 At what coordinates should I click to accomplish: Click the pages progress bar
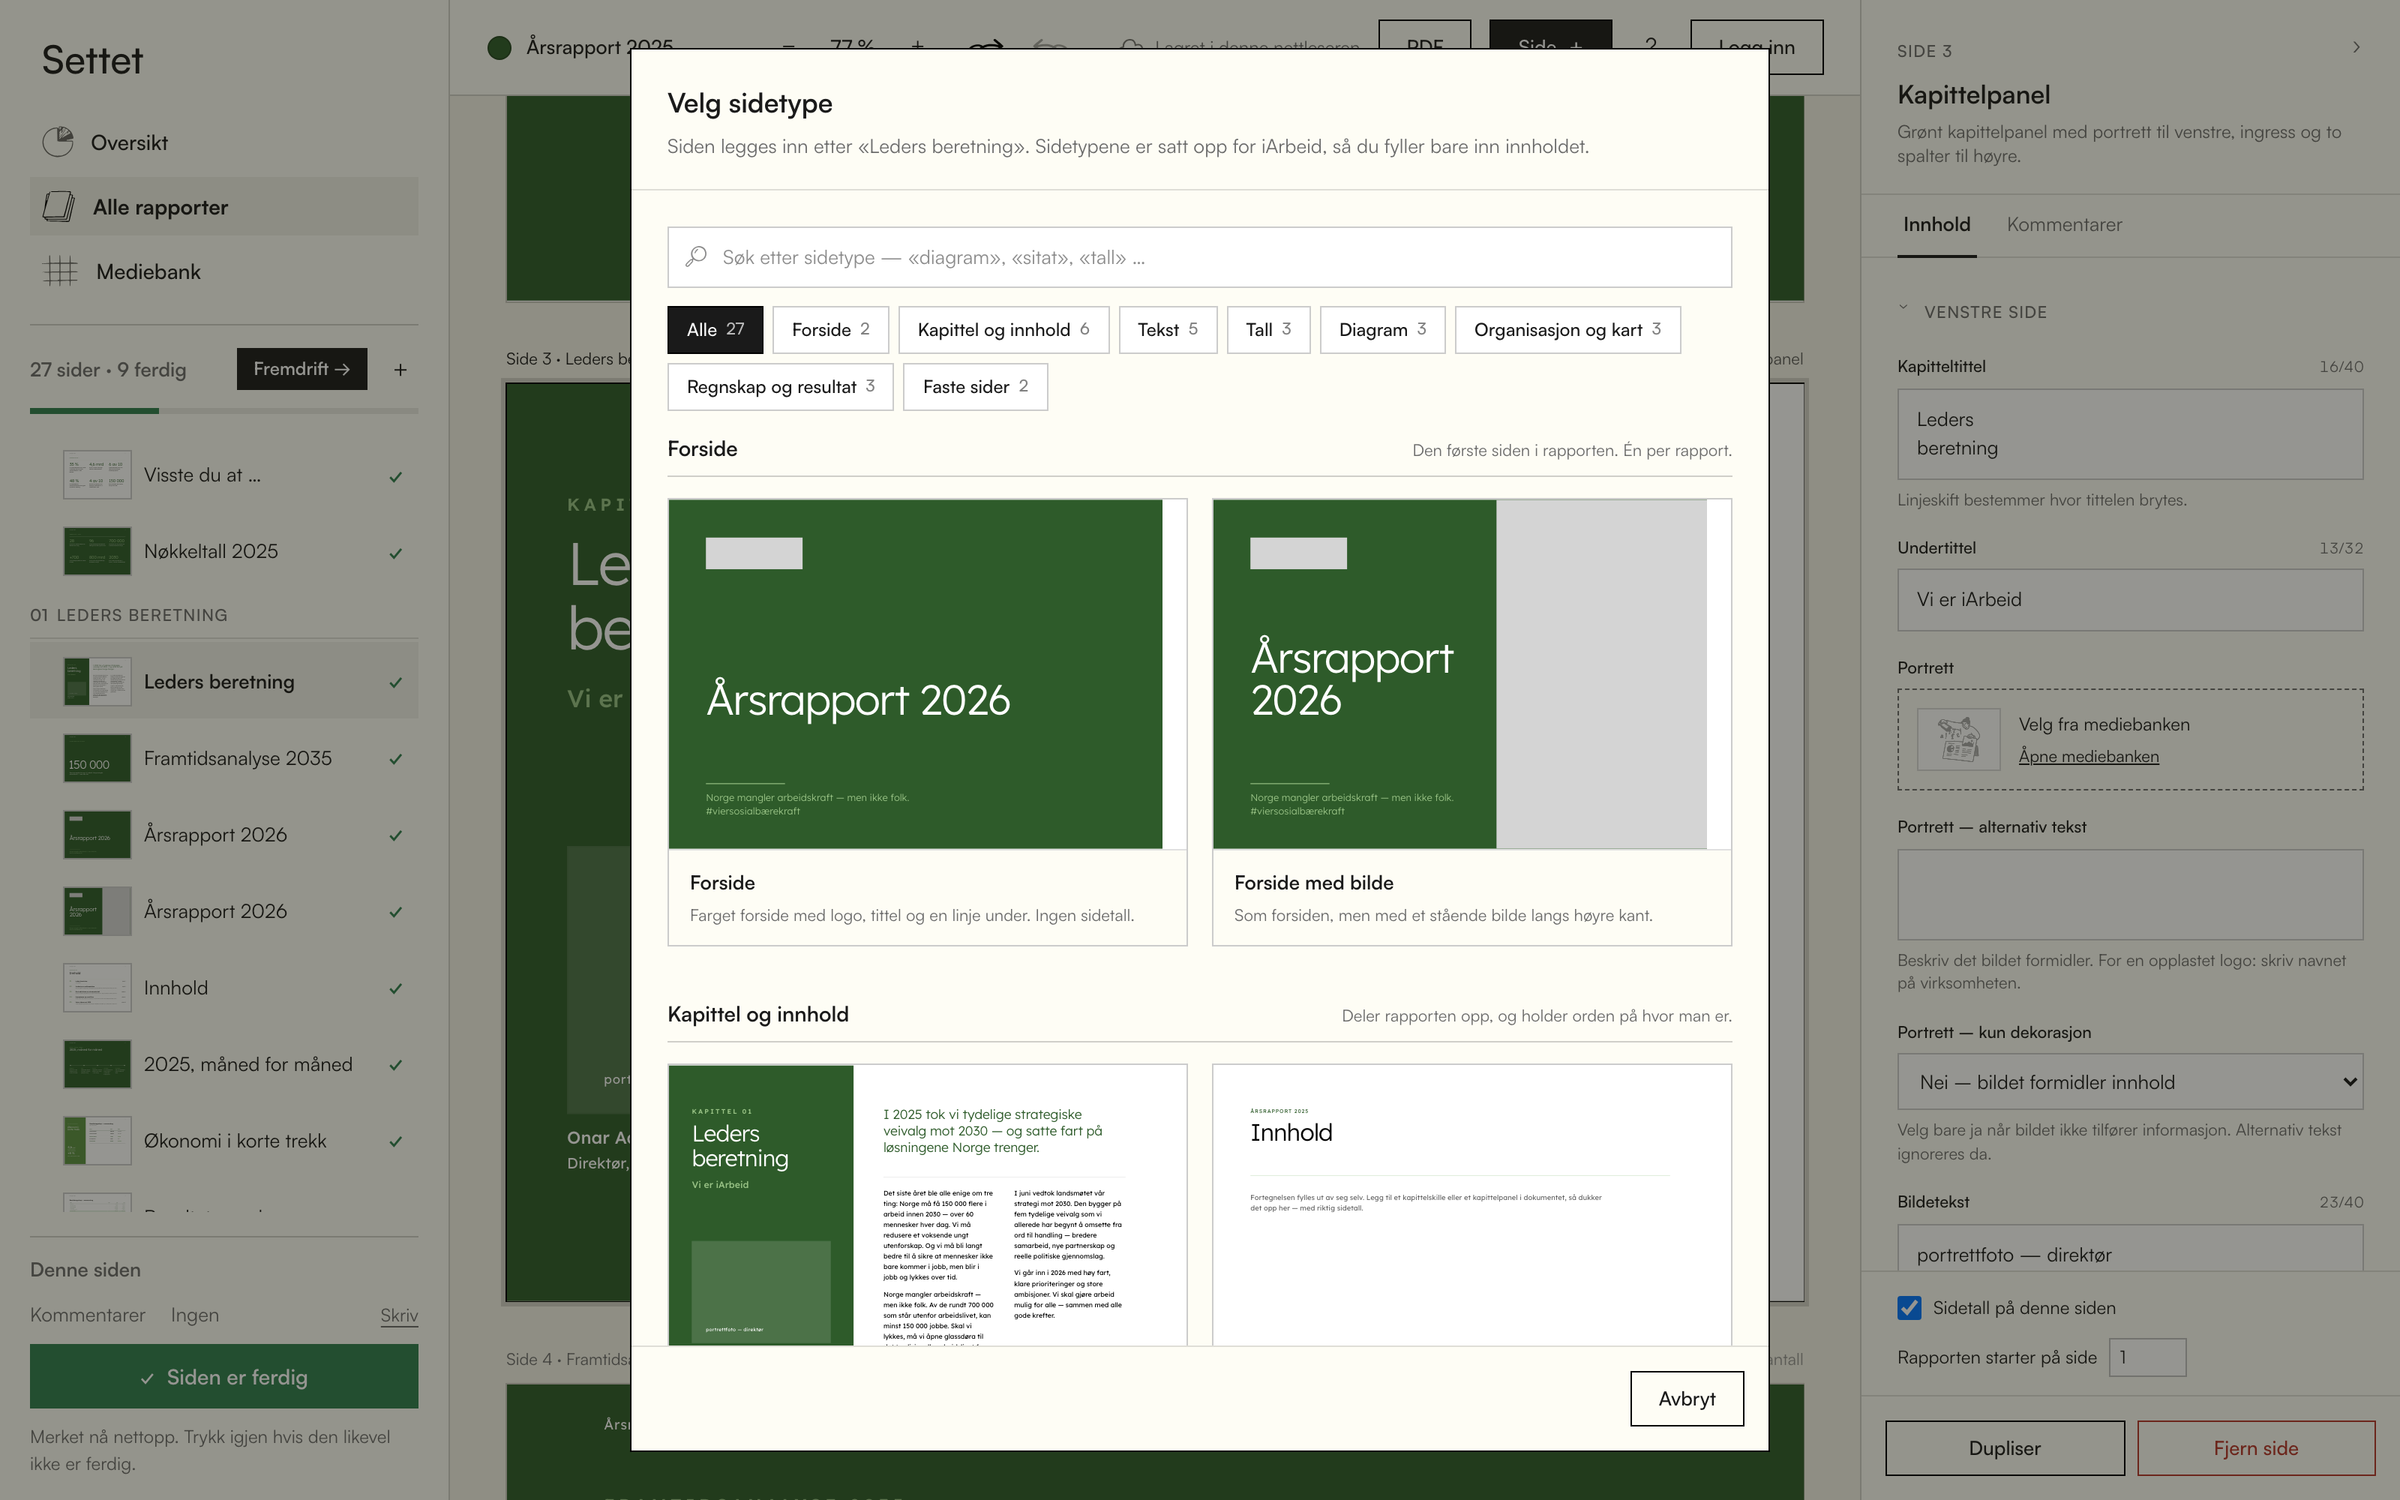(224, 411)
